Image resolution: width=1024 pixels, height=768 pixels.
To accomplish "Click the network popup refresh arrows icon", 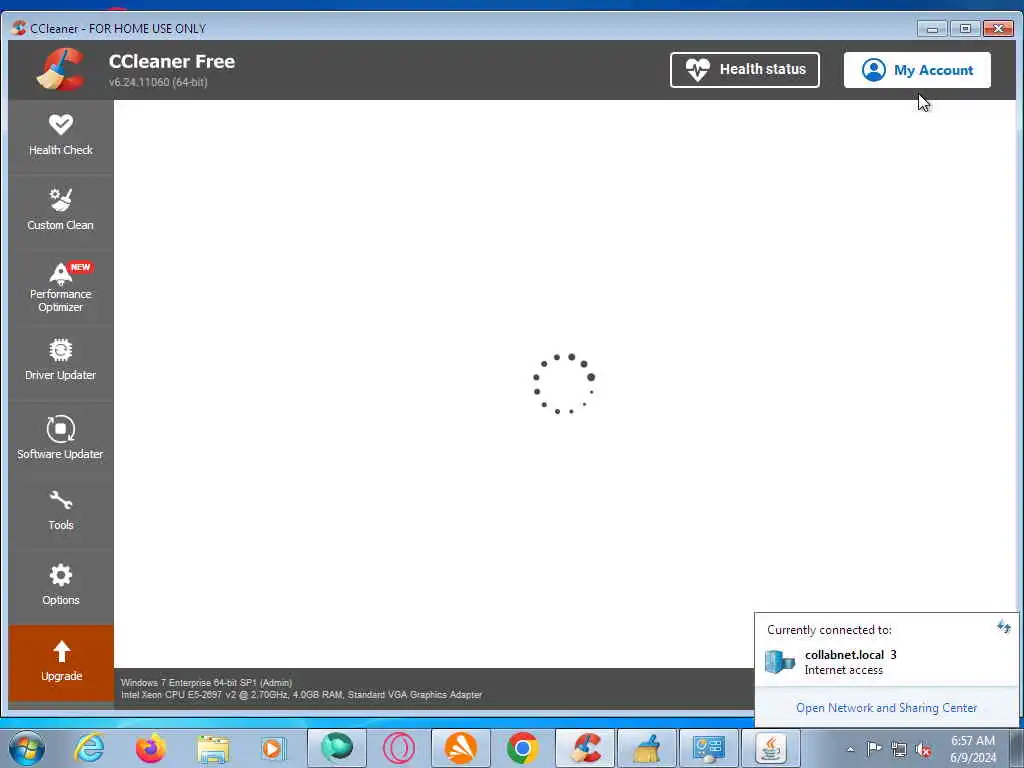I will click(1004, 628).
